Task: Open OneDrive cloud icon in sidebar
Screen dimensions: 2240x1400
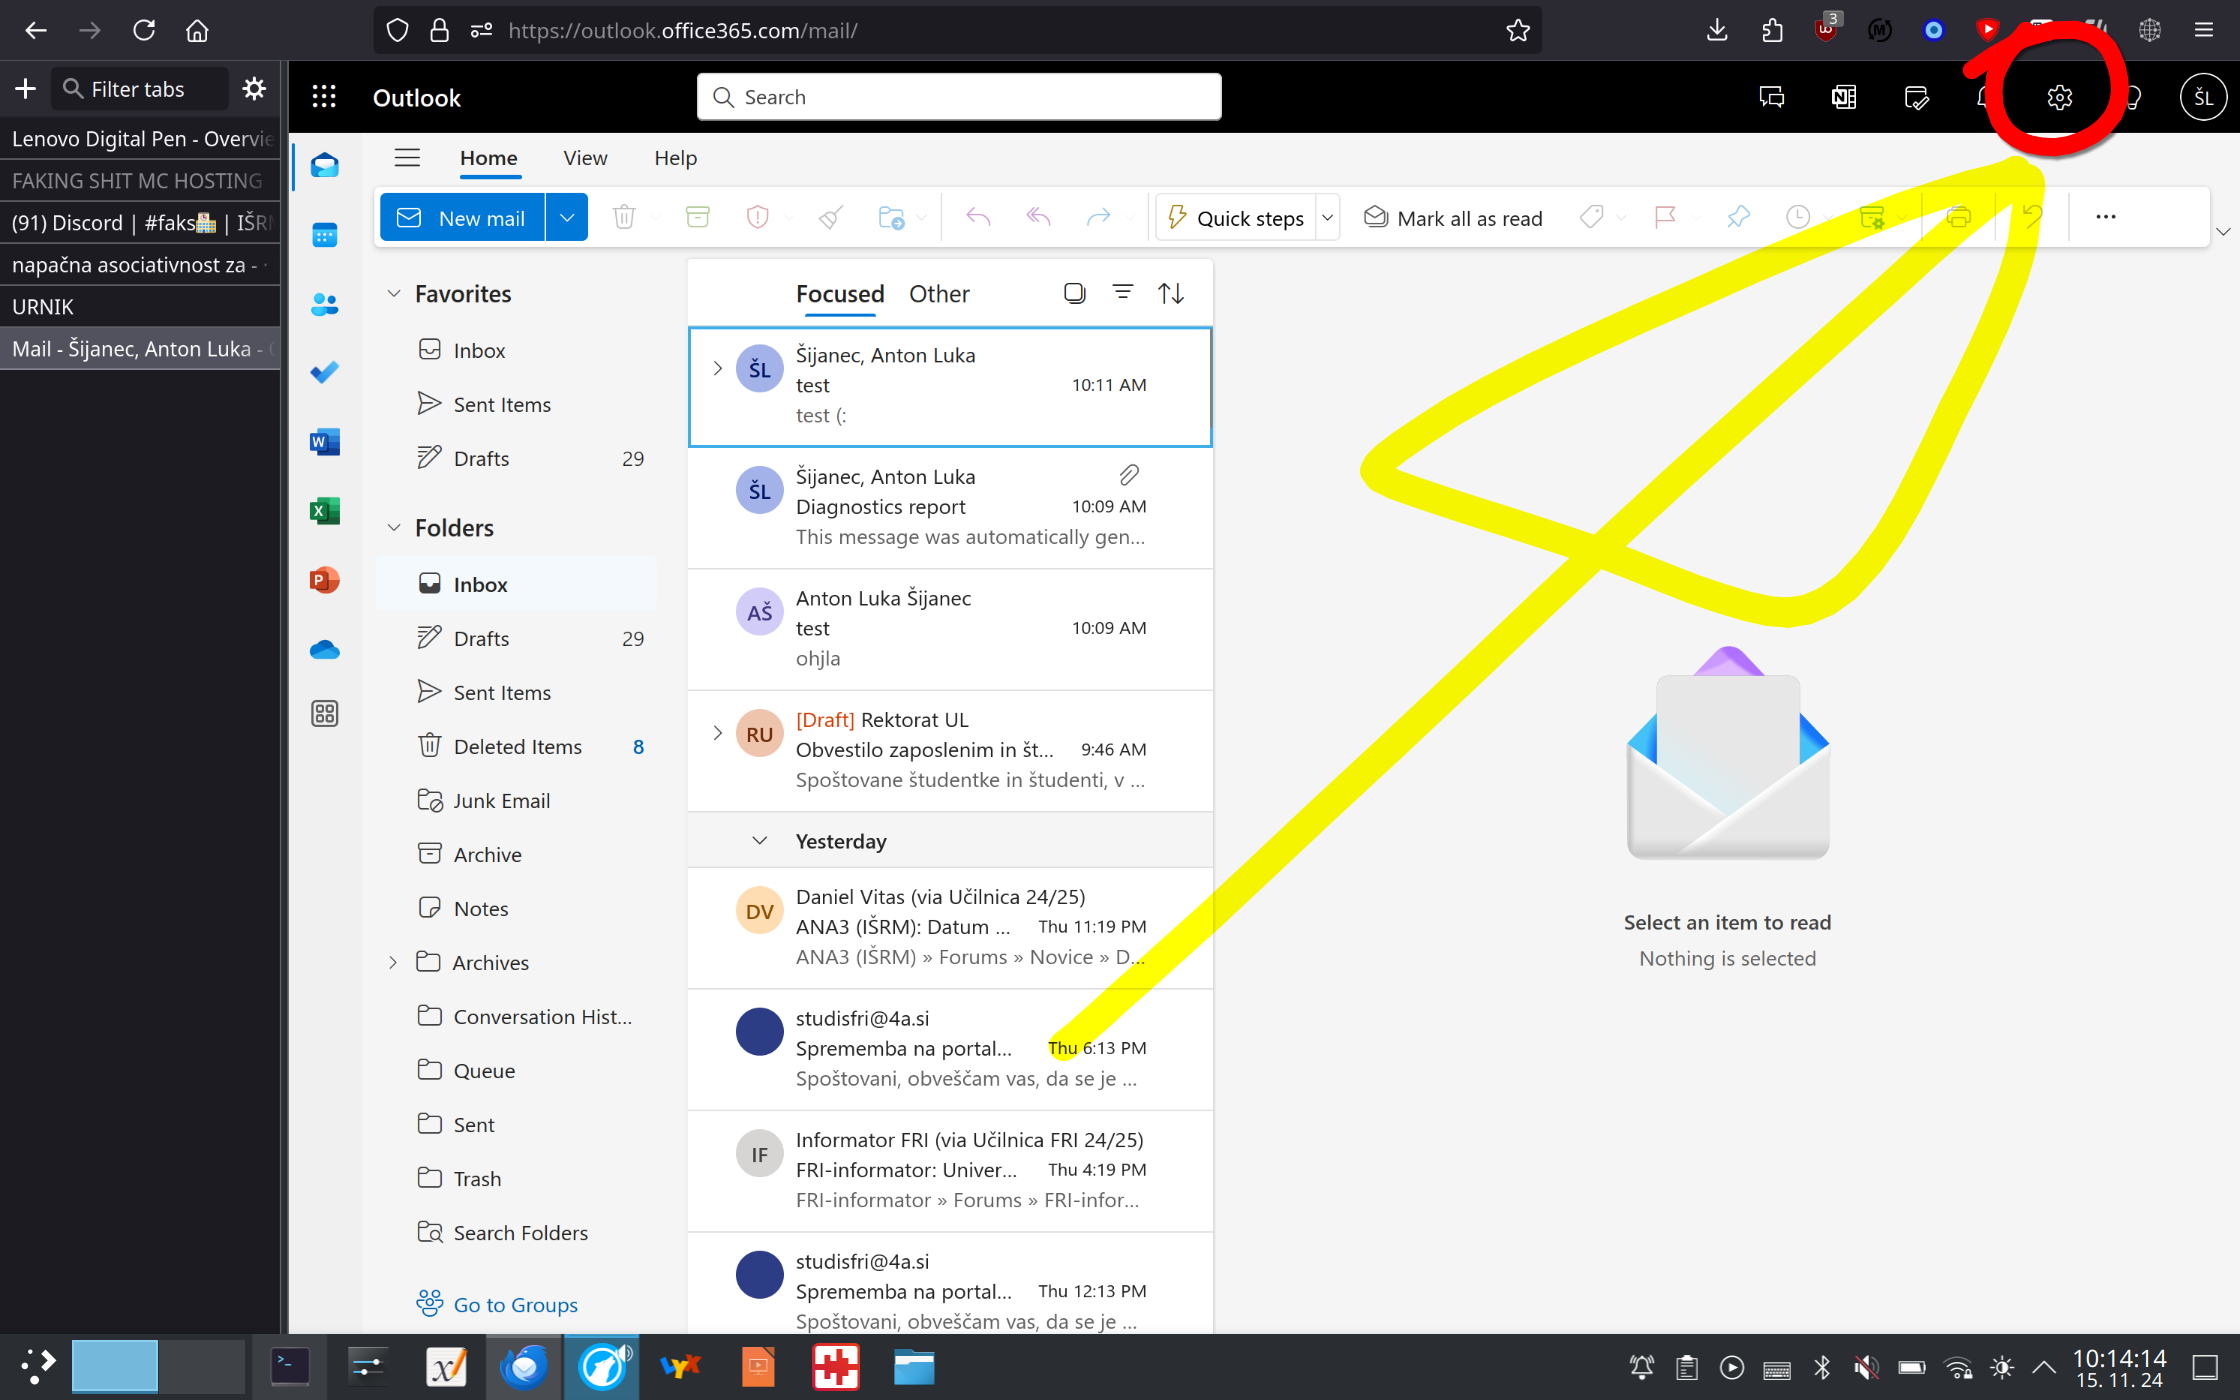Action: point(324,650)
